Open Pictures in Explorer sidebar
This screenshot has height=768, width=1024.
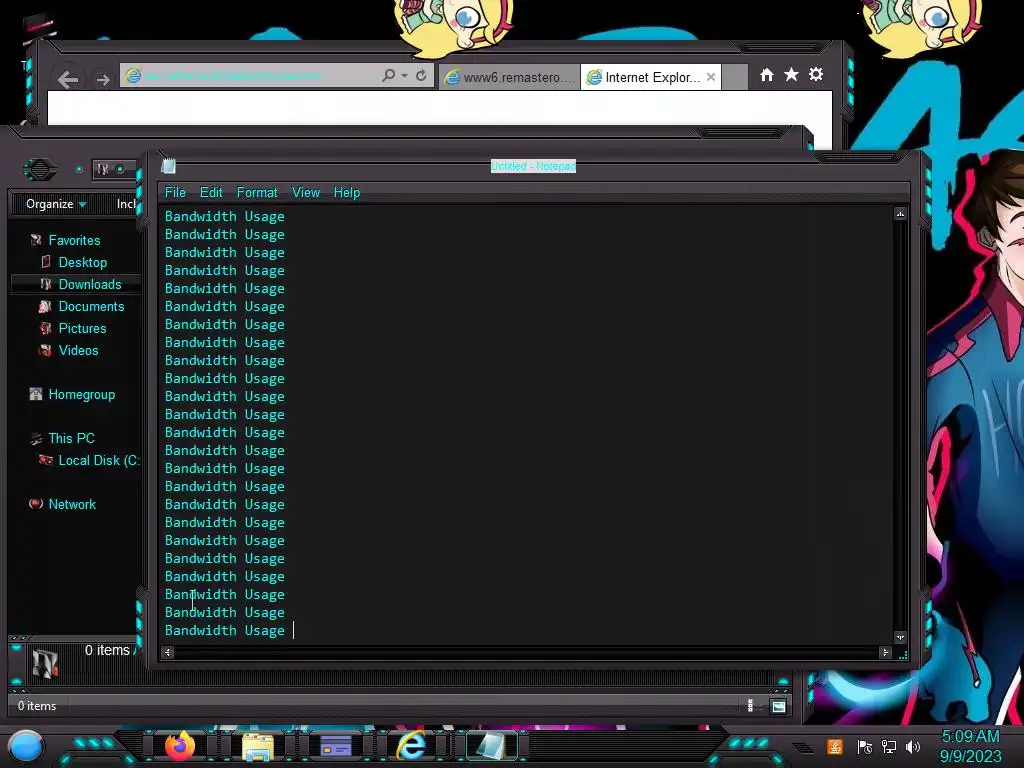tap(82, 328)
